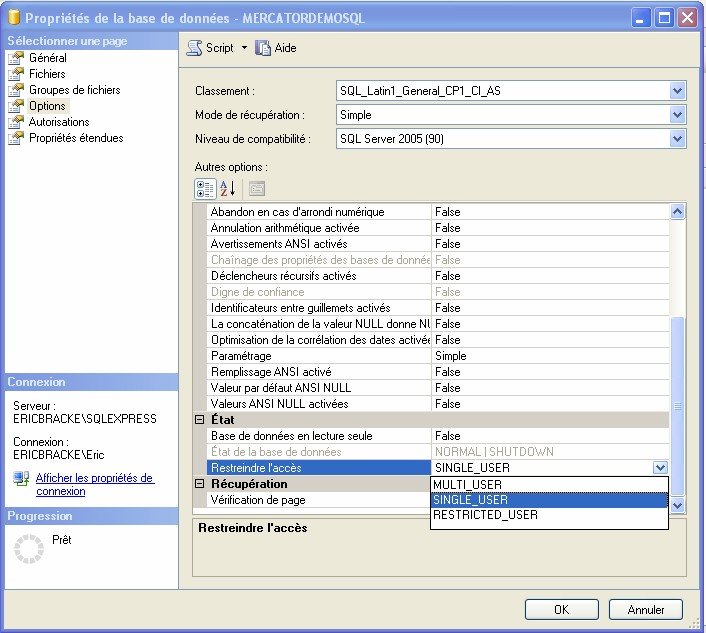Select Propriétés étendues page
706x633 pixels.
76,138
